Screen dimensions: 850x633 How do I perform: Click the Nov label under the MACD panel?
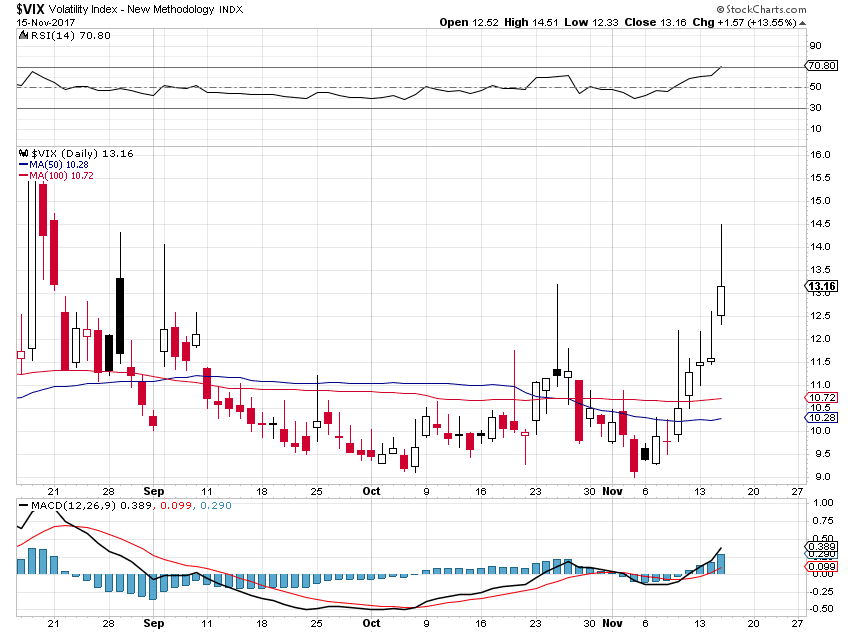click(613, 623)
